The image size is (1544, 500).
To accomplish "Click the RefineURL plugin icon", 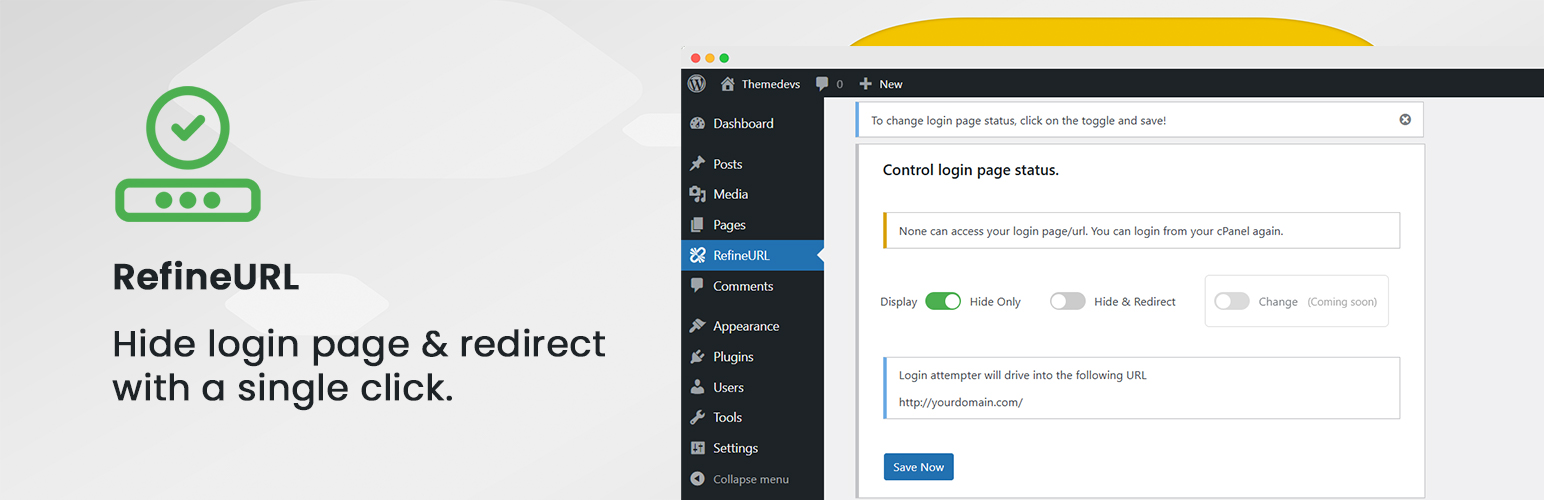I will [x=698, y=255].
